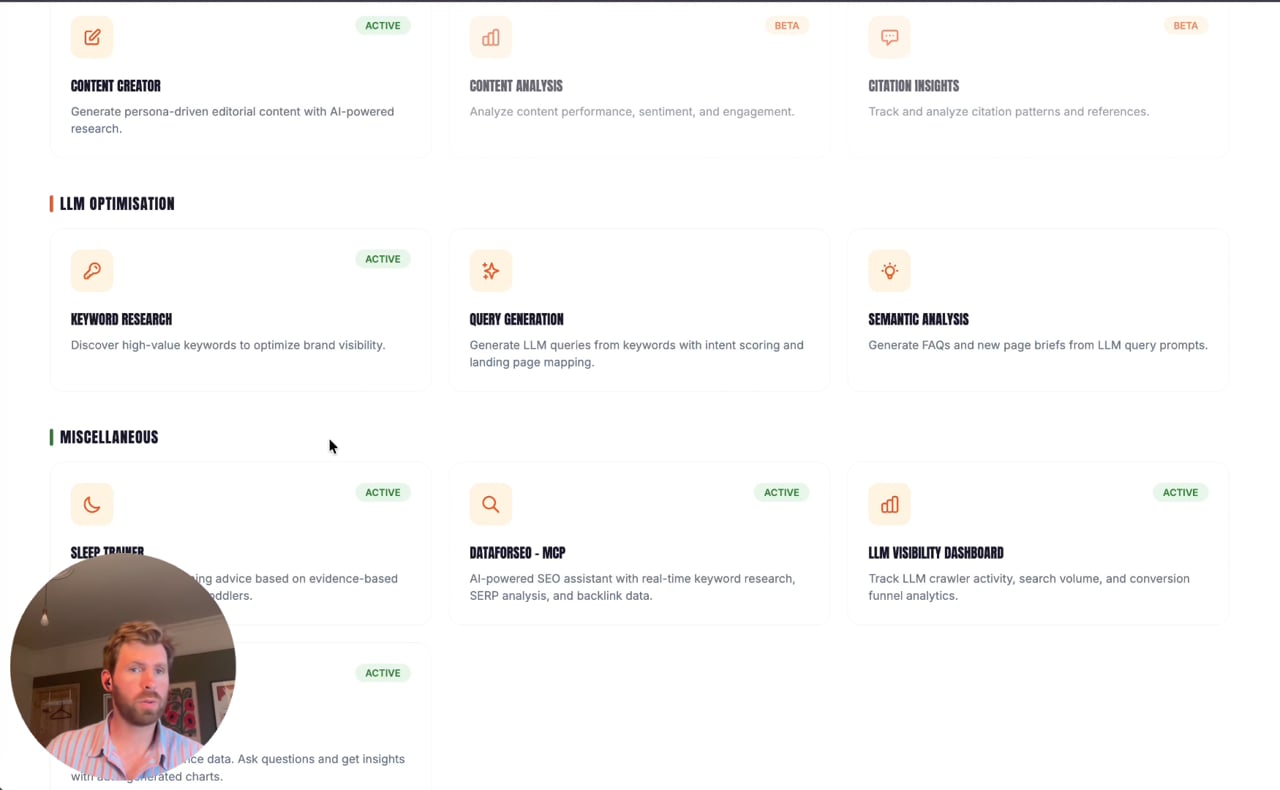Click ACTIVE badge on Keyword Research card
This screenshot has height=790, width=1280.
pyautogui.click(x=383, y=259)
